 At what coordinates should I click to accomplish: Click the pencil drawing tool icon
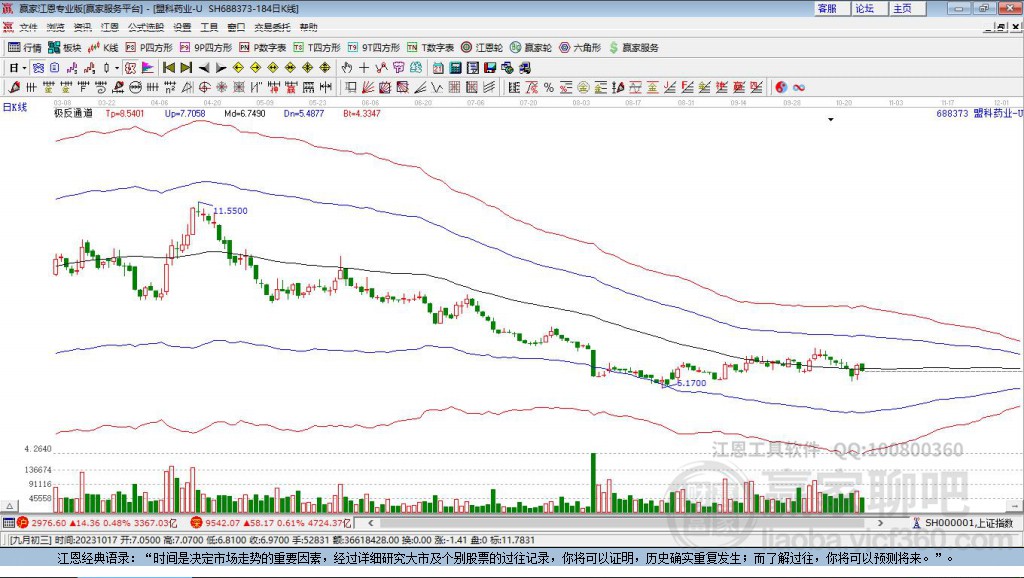[14, 88]
